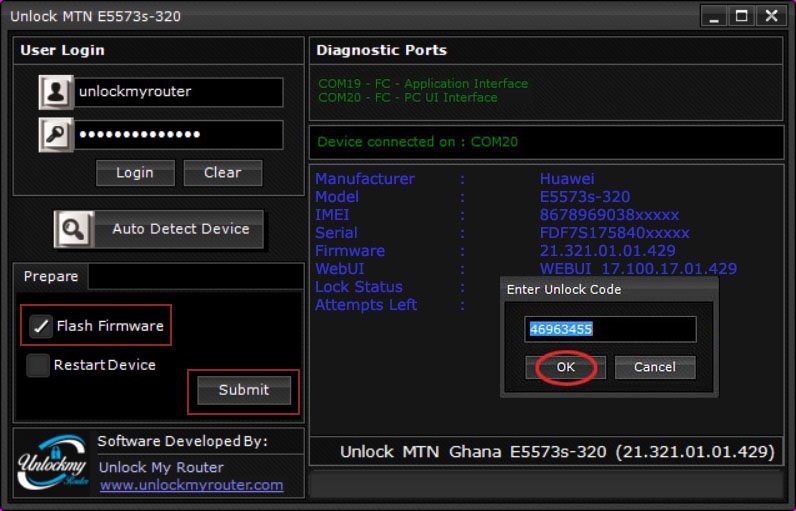Click the Submit button
Viewport: 796px width, 511px height.
click(x=244, y=390)
